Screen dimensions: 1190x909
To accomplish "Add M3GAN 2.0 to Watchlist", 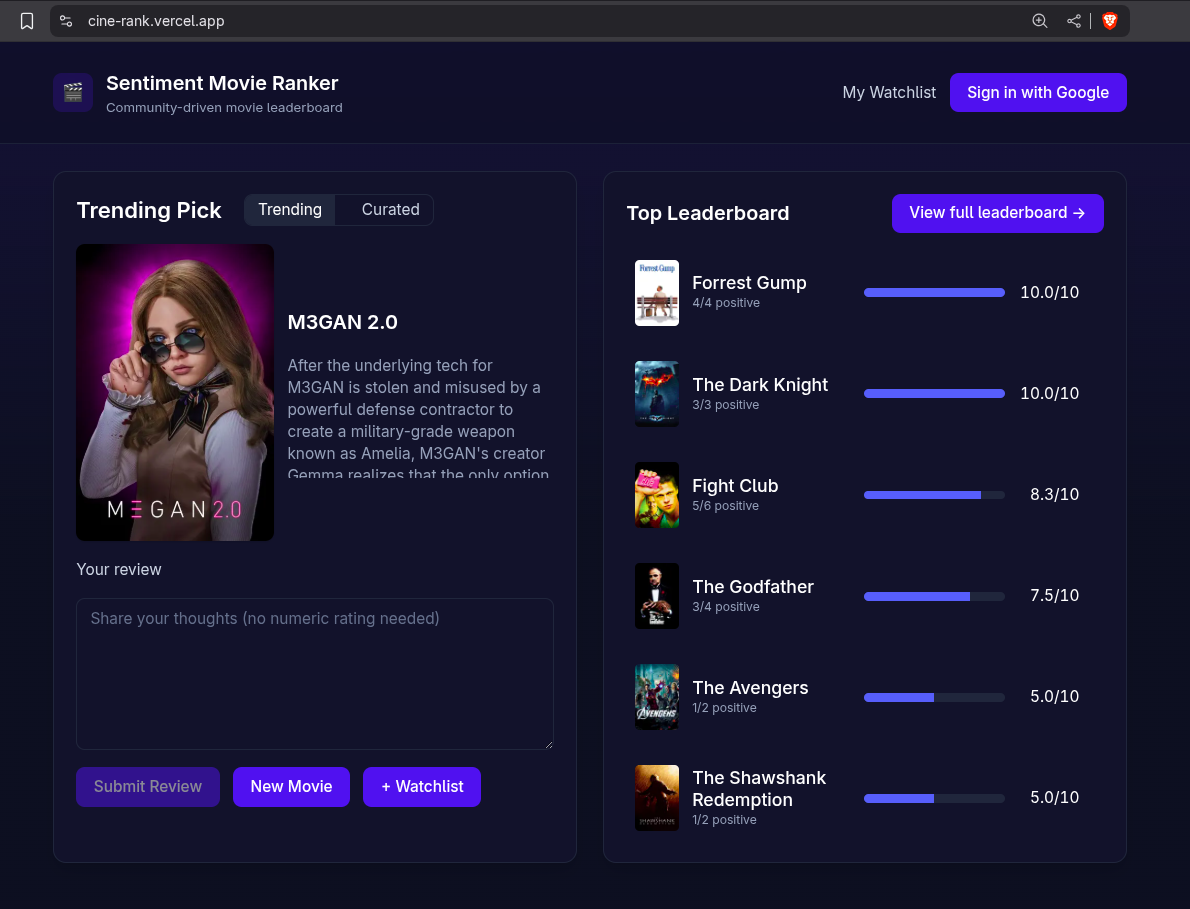I will (x=421, y=787).
